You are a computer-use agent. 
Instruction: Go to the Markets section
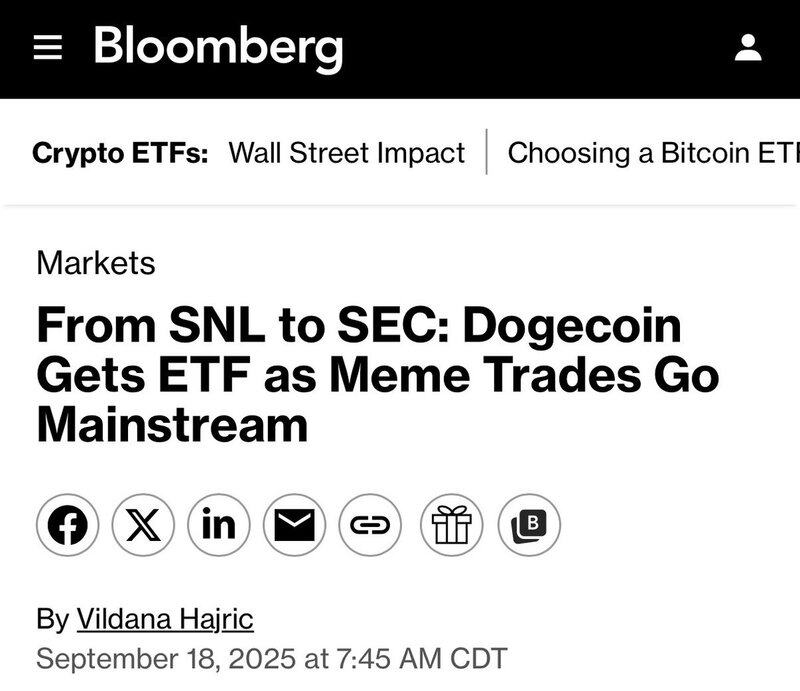click(96, 263)
